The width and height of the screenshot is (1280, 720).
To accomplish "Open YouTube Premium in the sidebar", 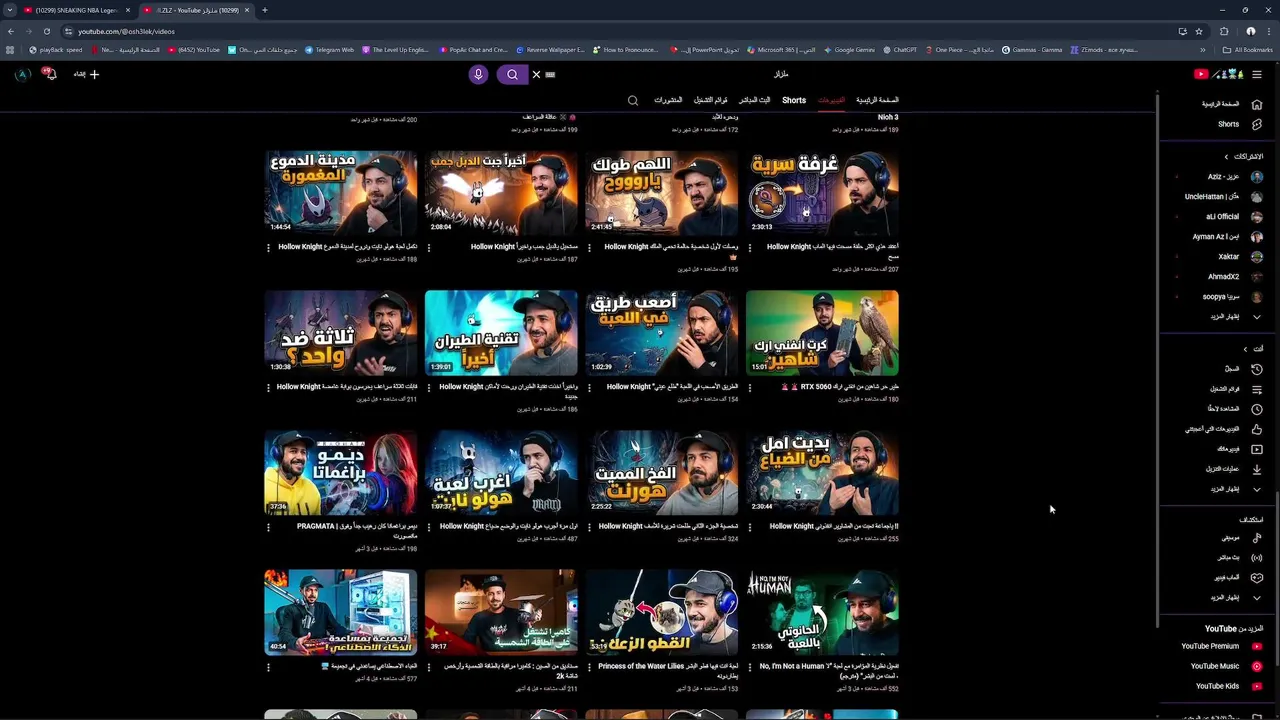I will (x=1219, y=646).
